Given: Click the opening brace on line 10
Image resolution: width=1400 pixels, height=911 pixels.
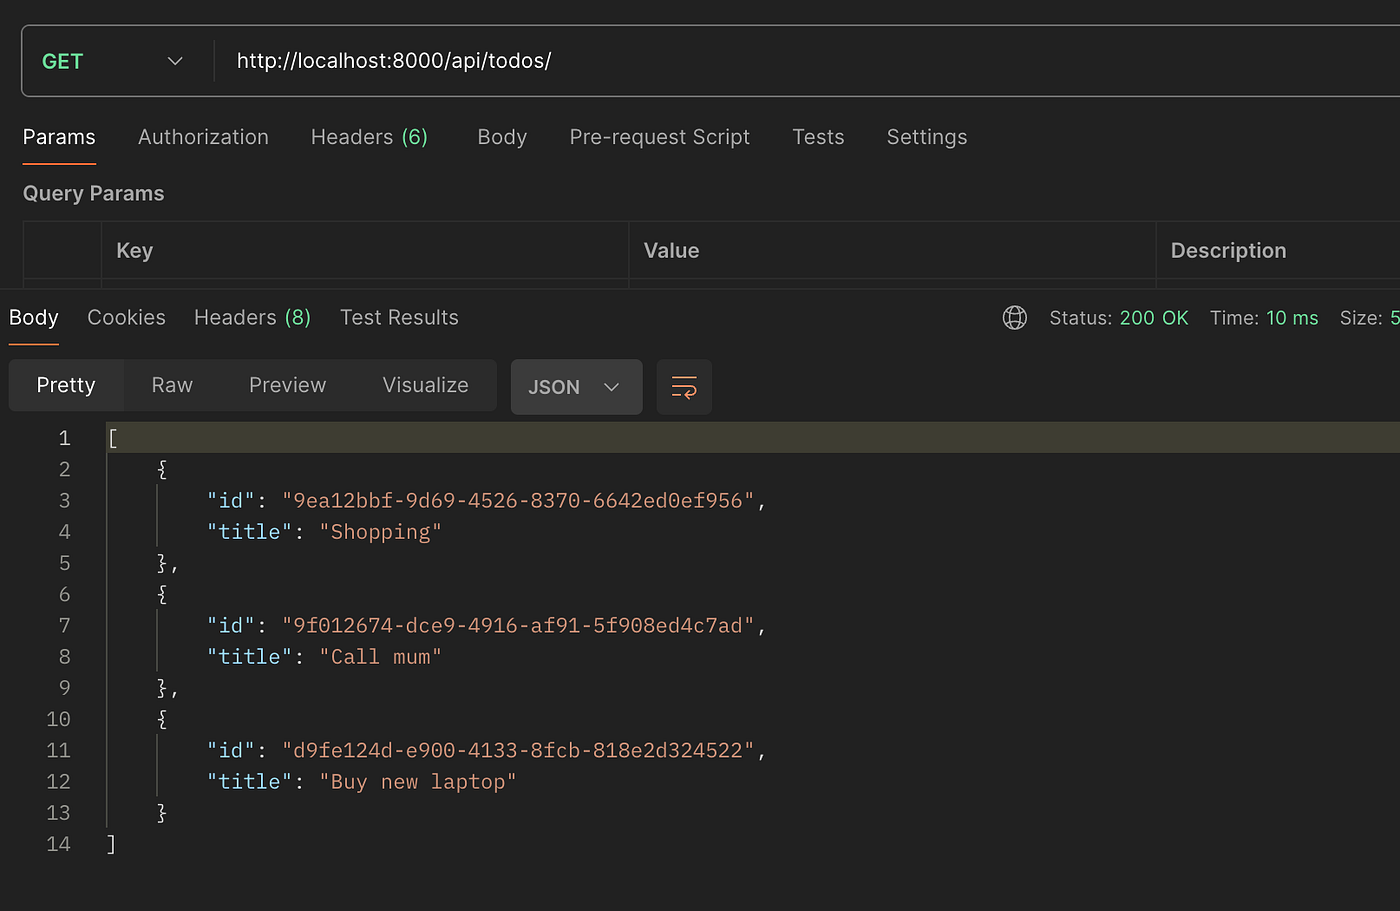Looking at the screenshot, I should pyautogui.click(x=162, y=719).
